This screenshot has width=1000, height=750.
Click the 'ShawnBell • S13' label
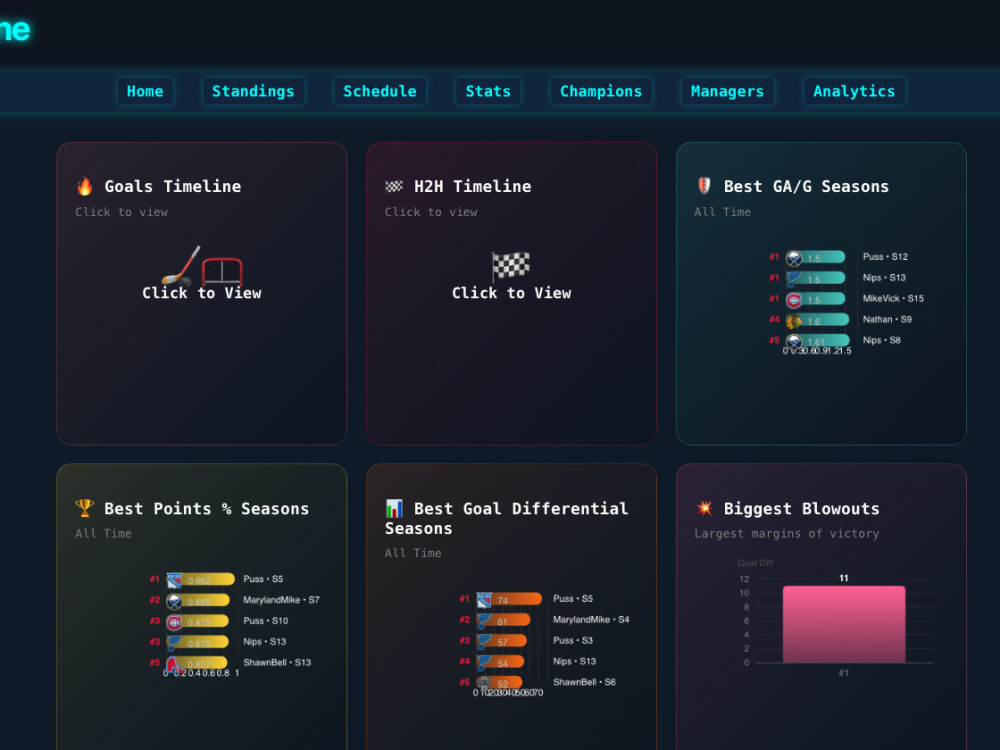click(277, 662)
